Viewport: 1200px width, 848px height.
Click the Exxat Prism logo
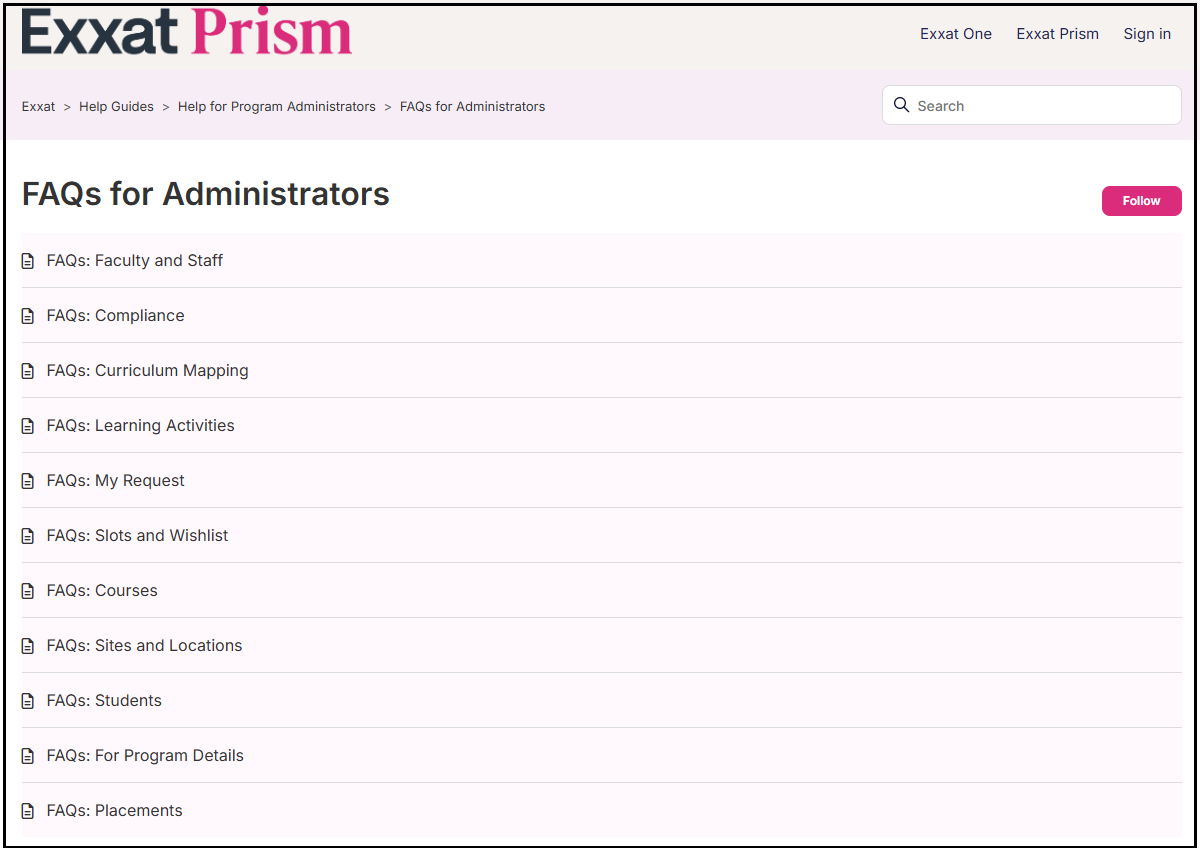tap(187, 32)
